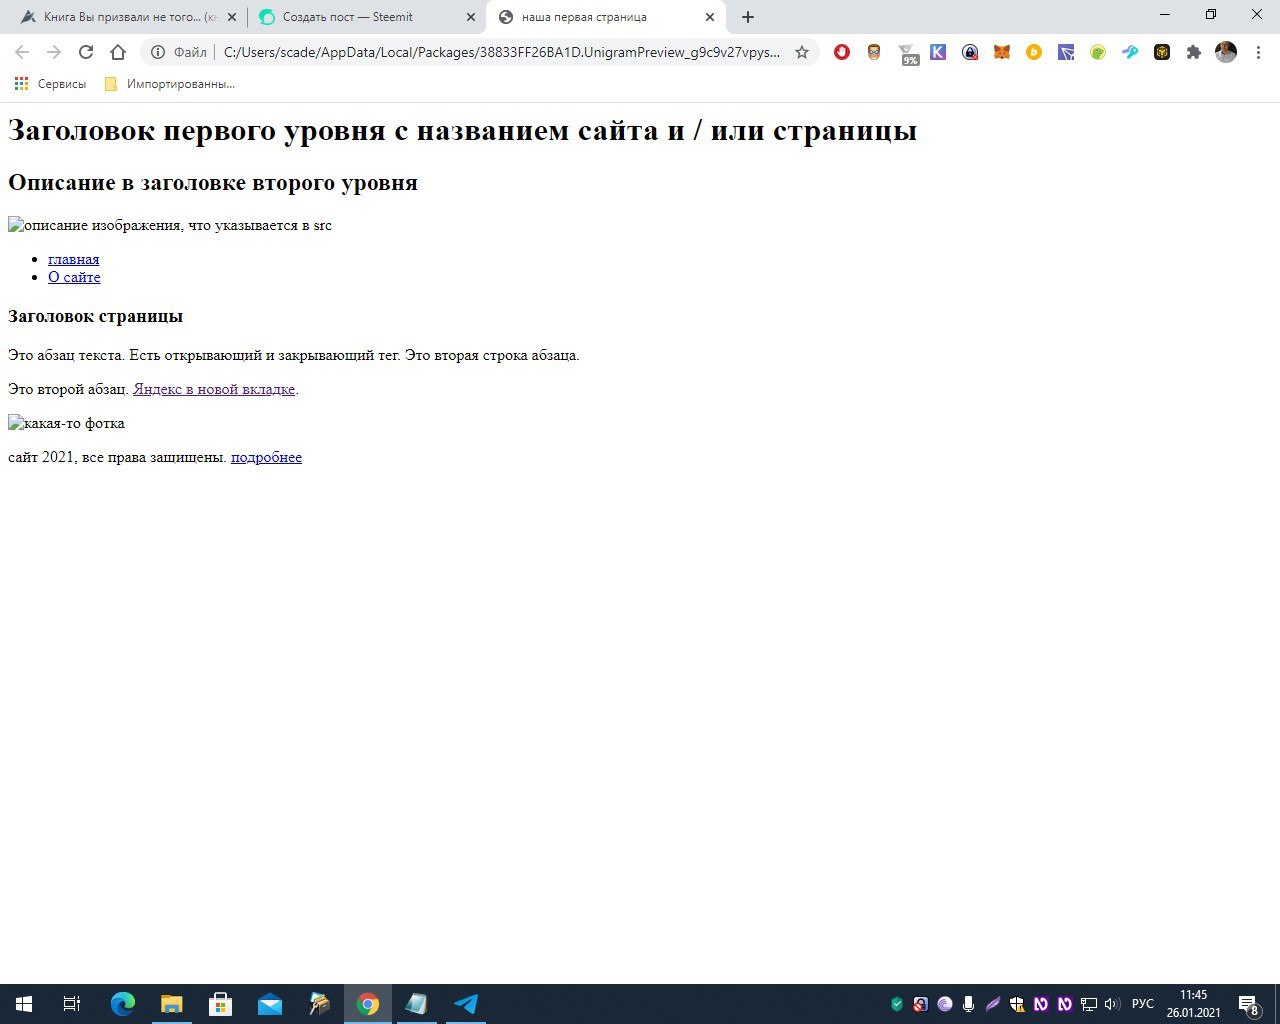Open the Chrome Extensions puzzle menu
The image size is (1280, 1024).
click(1193, 52)
